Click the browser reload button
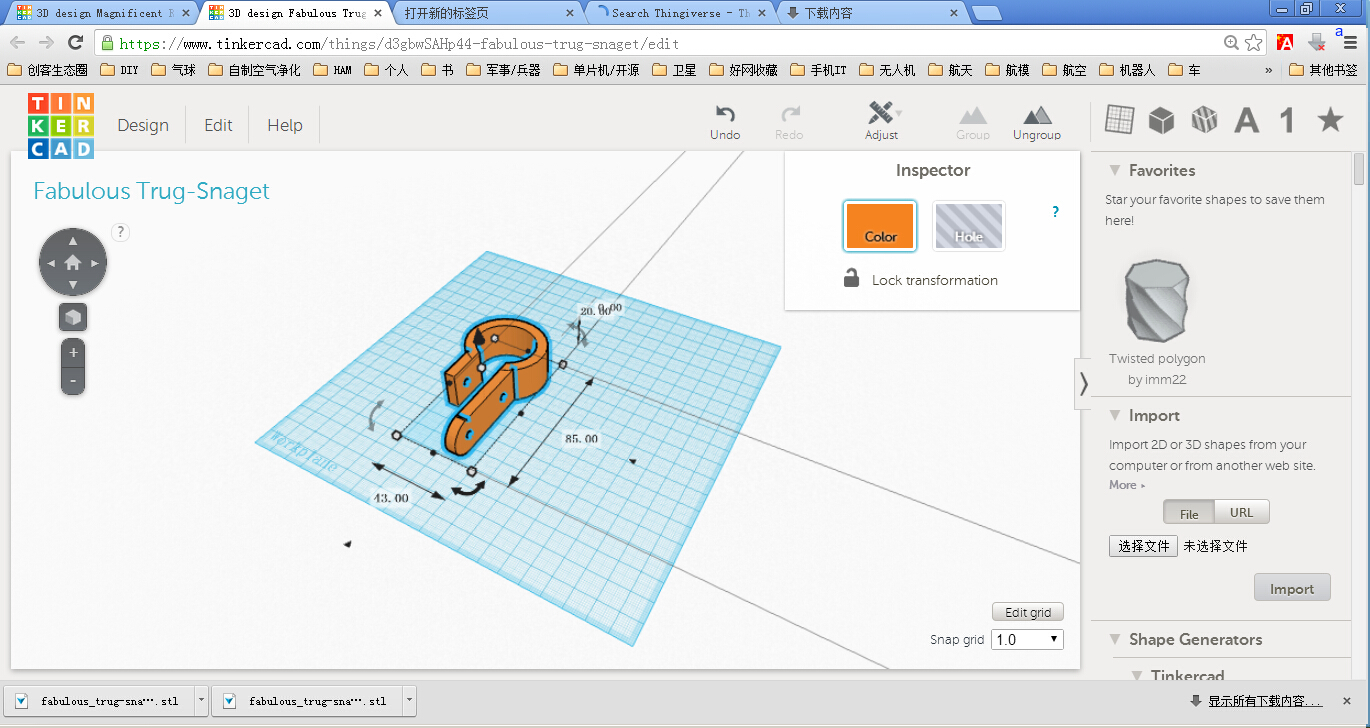 pyautogui.click(x=75, y=43)
